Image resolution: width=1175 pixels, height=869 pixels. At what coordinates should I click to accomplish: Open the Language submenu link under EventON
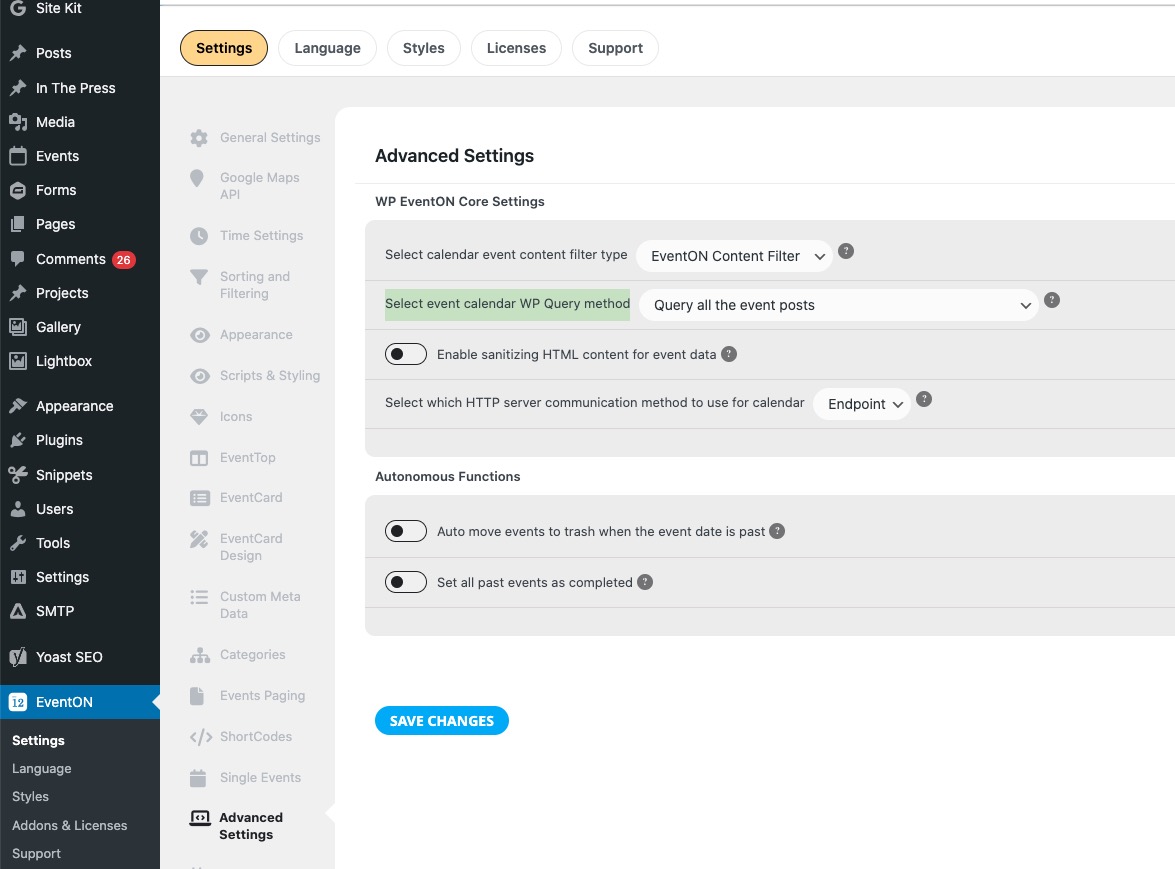(x=42, y=769)
